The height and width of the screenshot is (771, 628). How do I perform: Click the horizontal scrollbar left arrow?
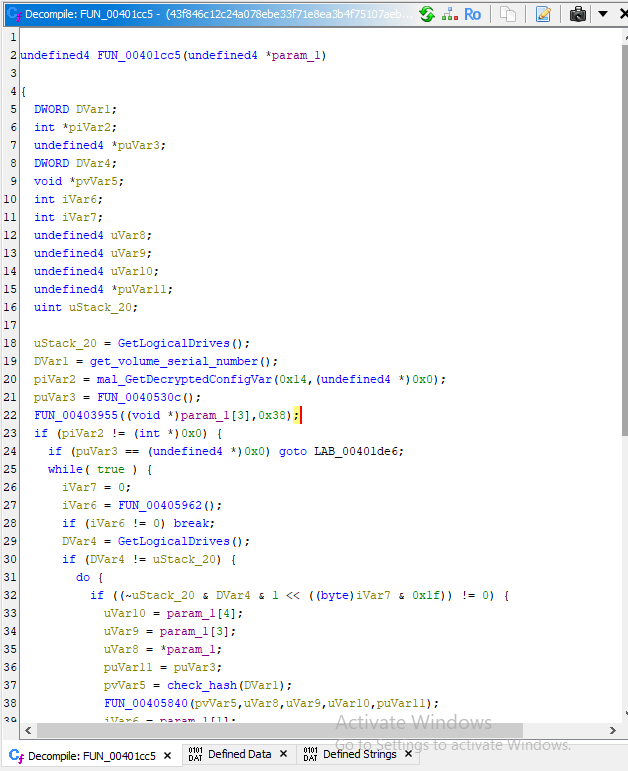pos(28,730)
